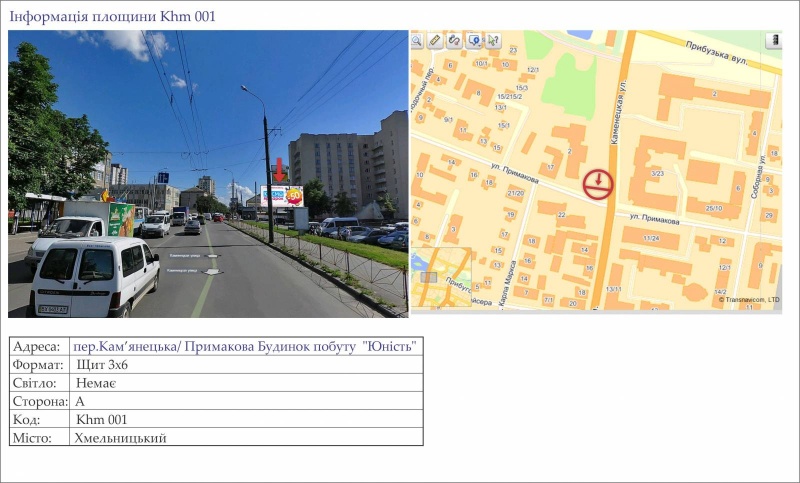This screenshot has height=483, width=800.
Task: Toggle the traffic light layer button
Action: 773,41
